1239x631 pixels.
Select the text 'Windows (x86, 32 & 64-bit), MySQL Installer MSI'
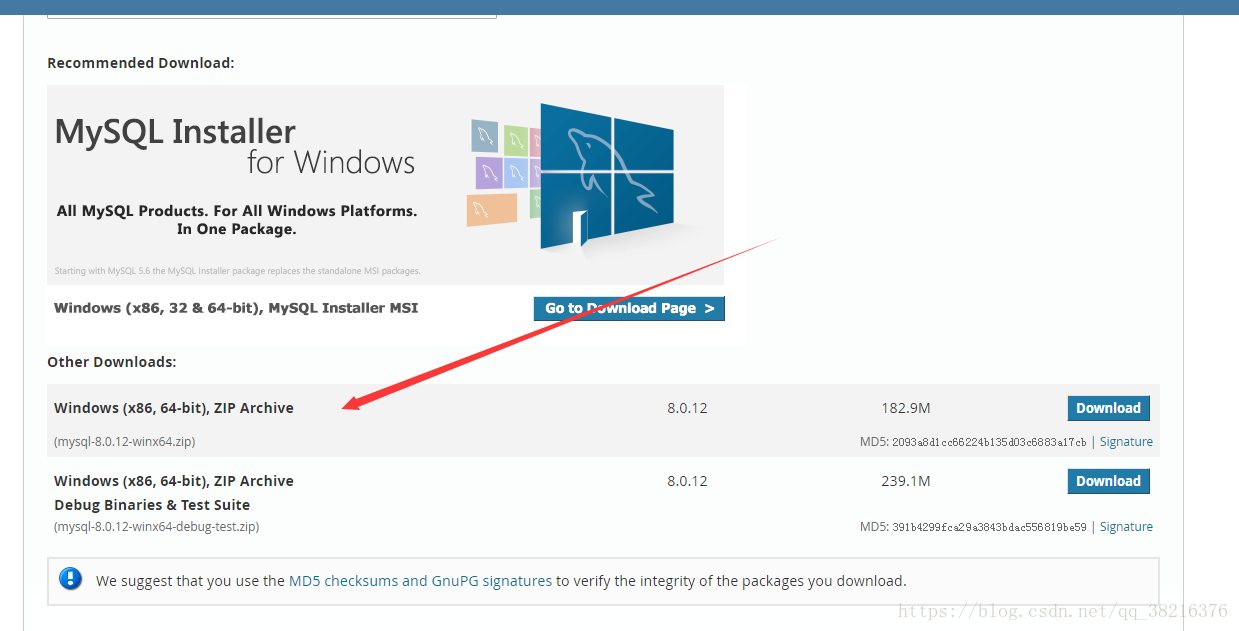236,308
